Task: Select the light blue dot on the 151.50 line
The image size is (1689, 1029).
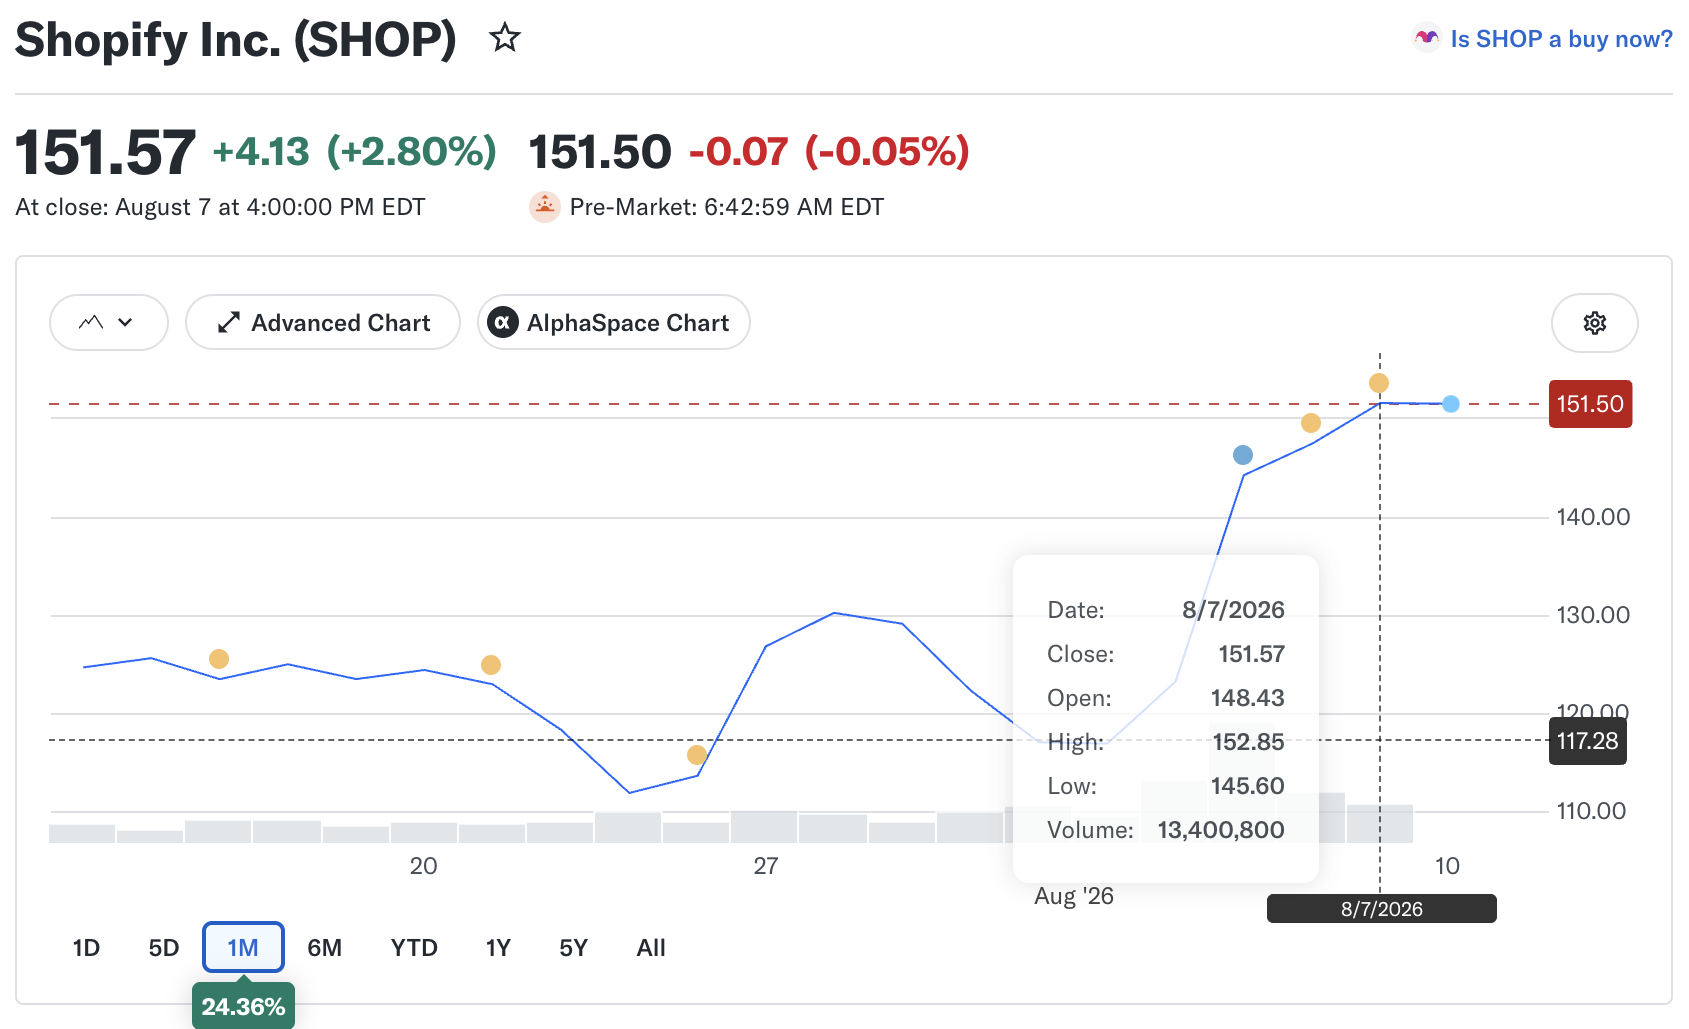Action: (1451, 404)
